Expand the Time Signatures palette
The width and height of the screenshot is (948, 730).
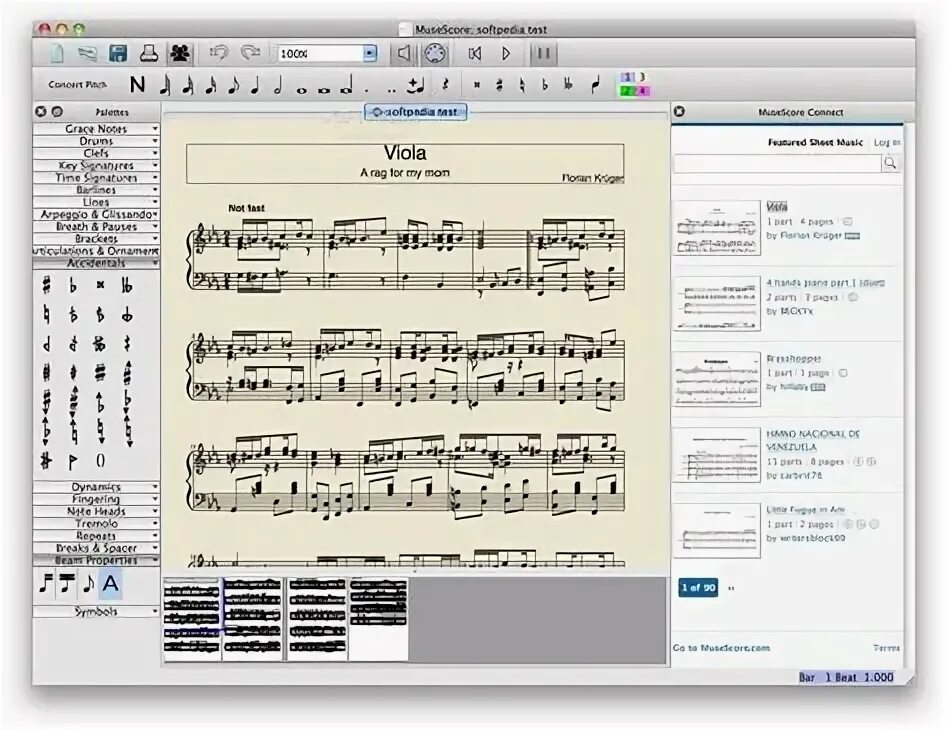pos(96,178)
